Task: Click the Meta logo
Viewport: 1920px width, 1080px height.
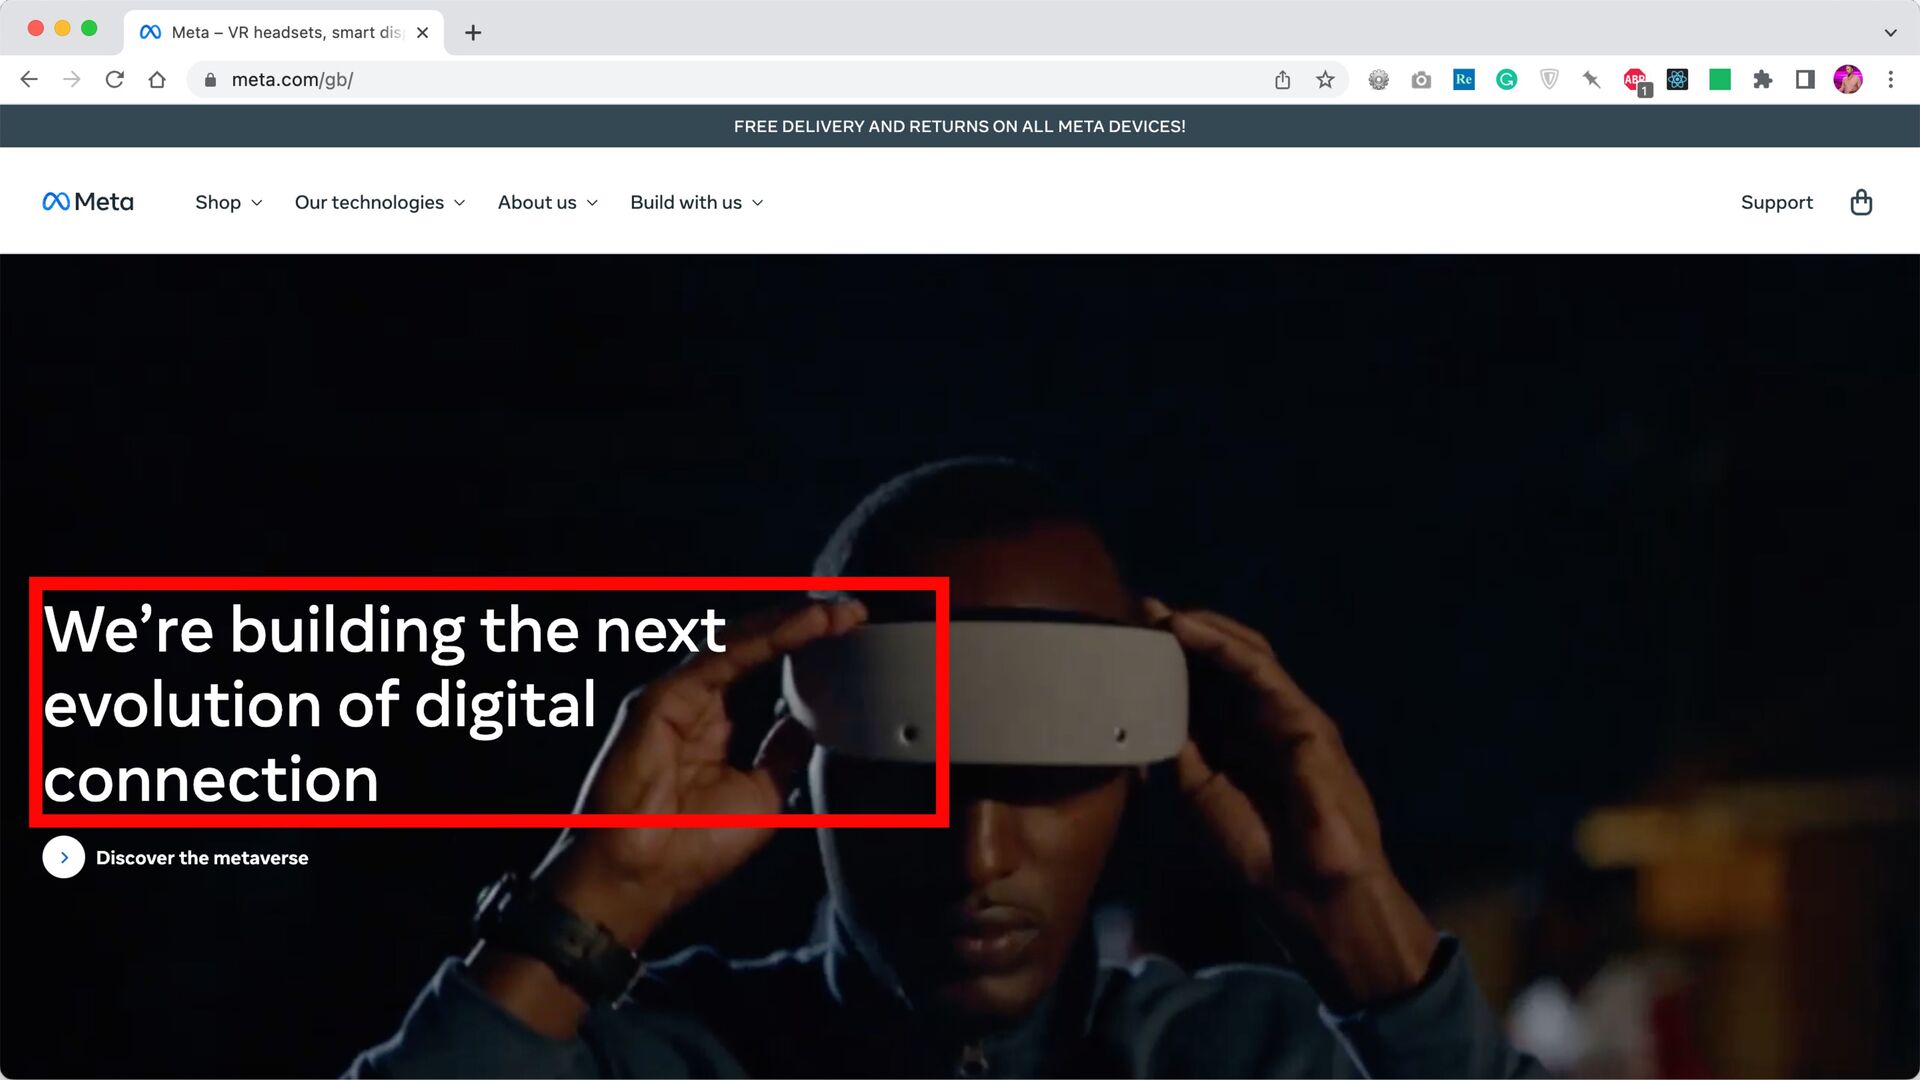Action: coord(88,202)
